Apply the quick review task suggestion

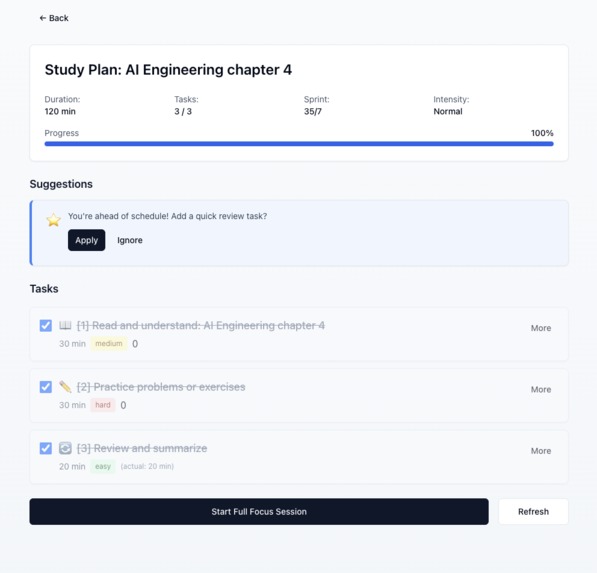click(86, 240)
